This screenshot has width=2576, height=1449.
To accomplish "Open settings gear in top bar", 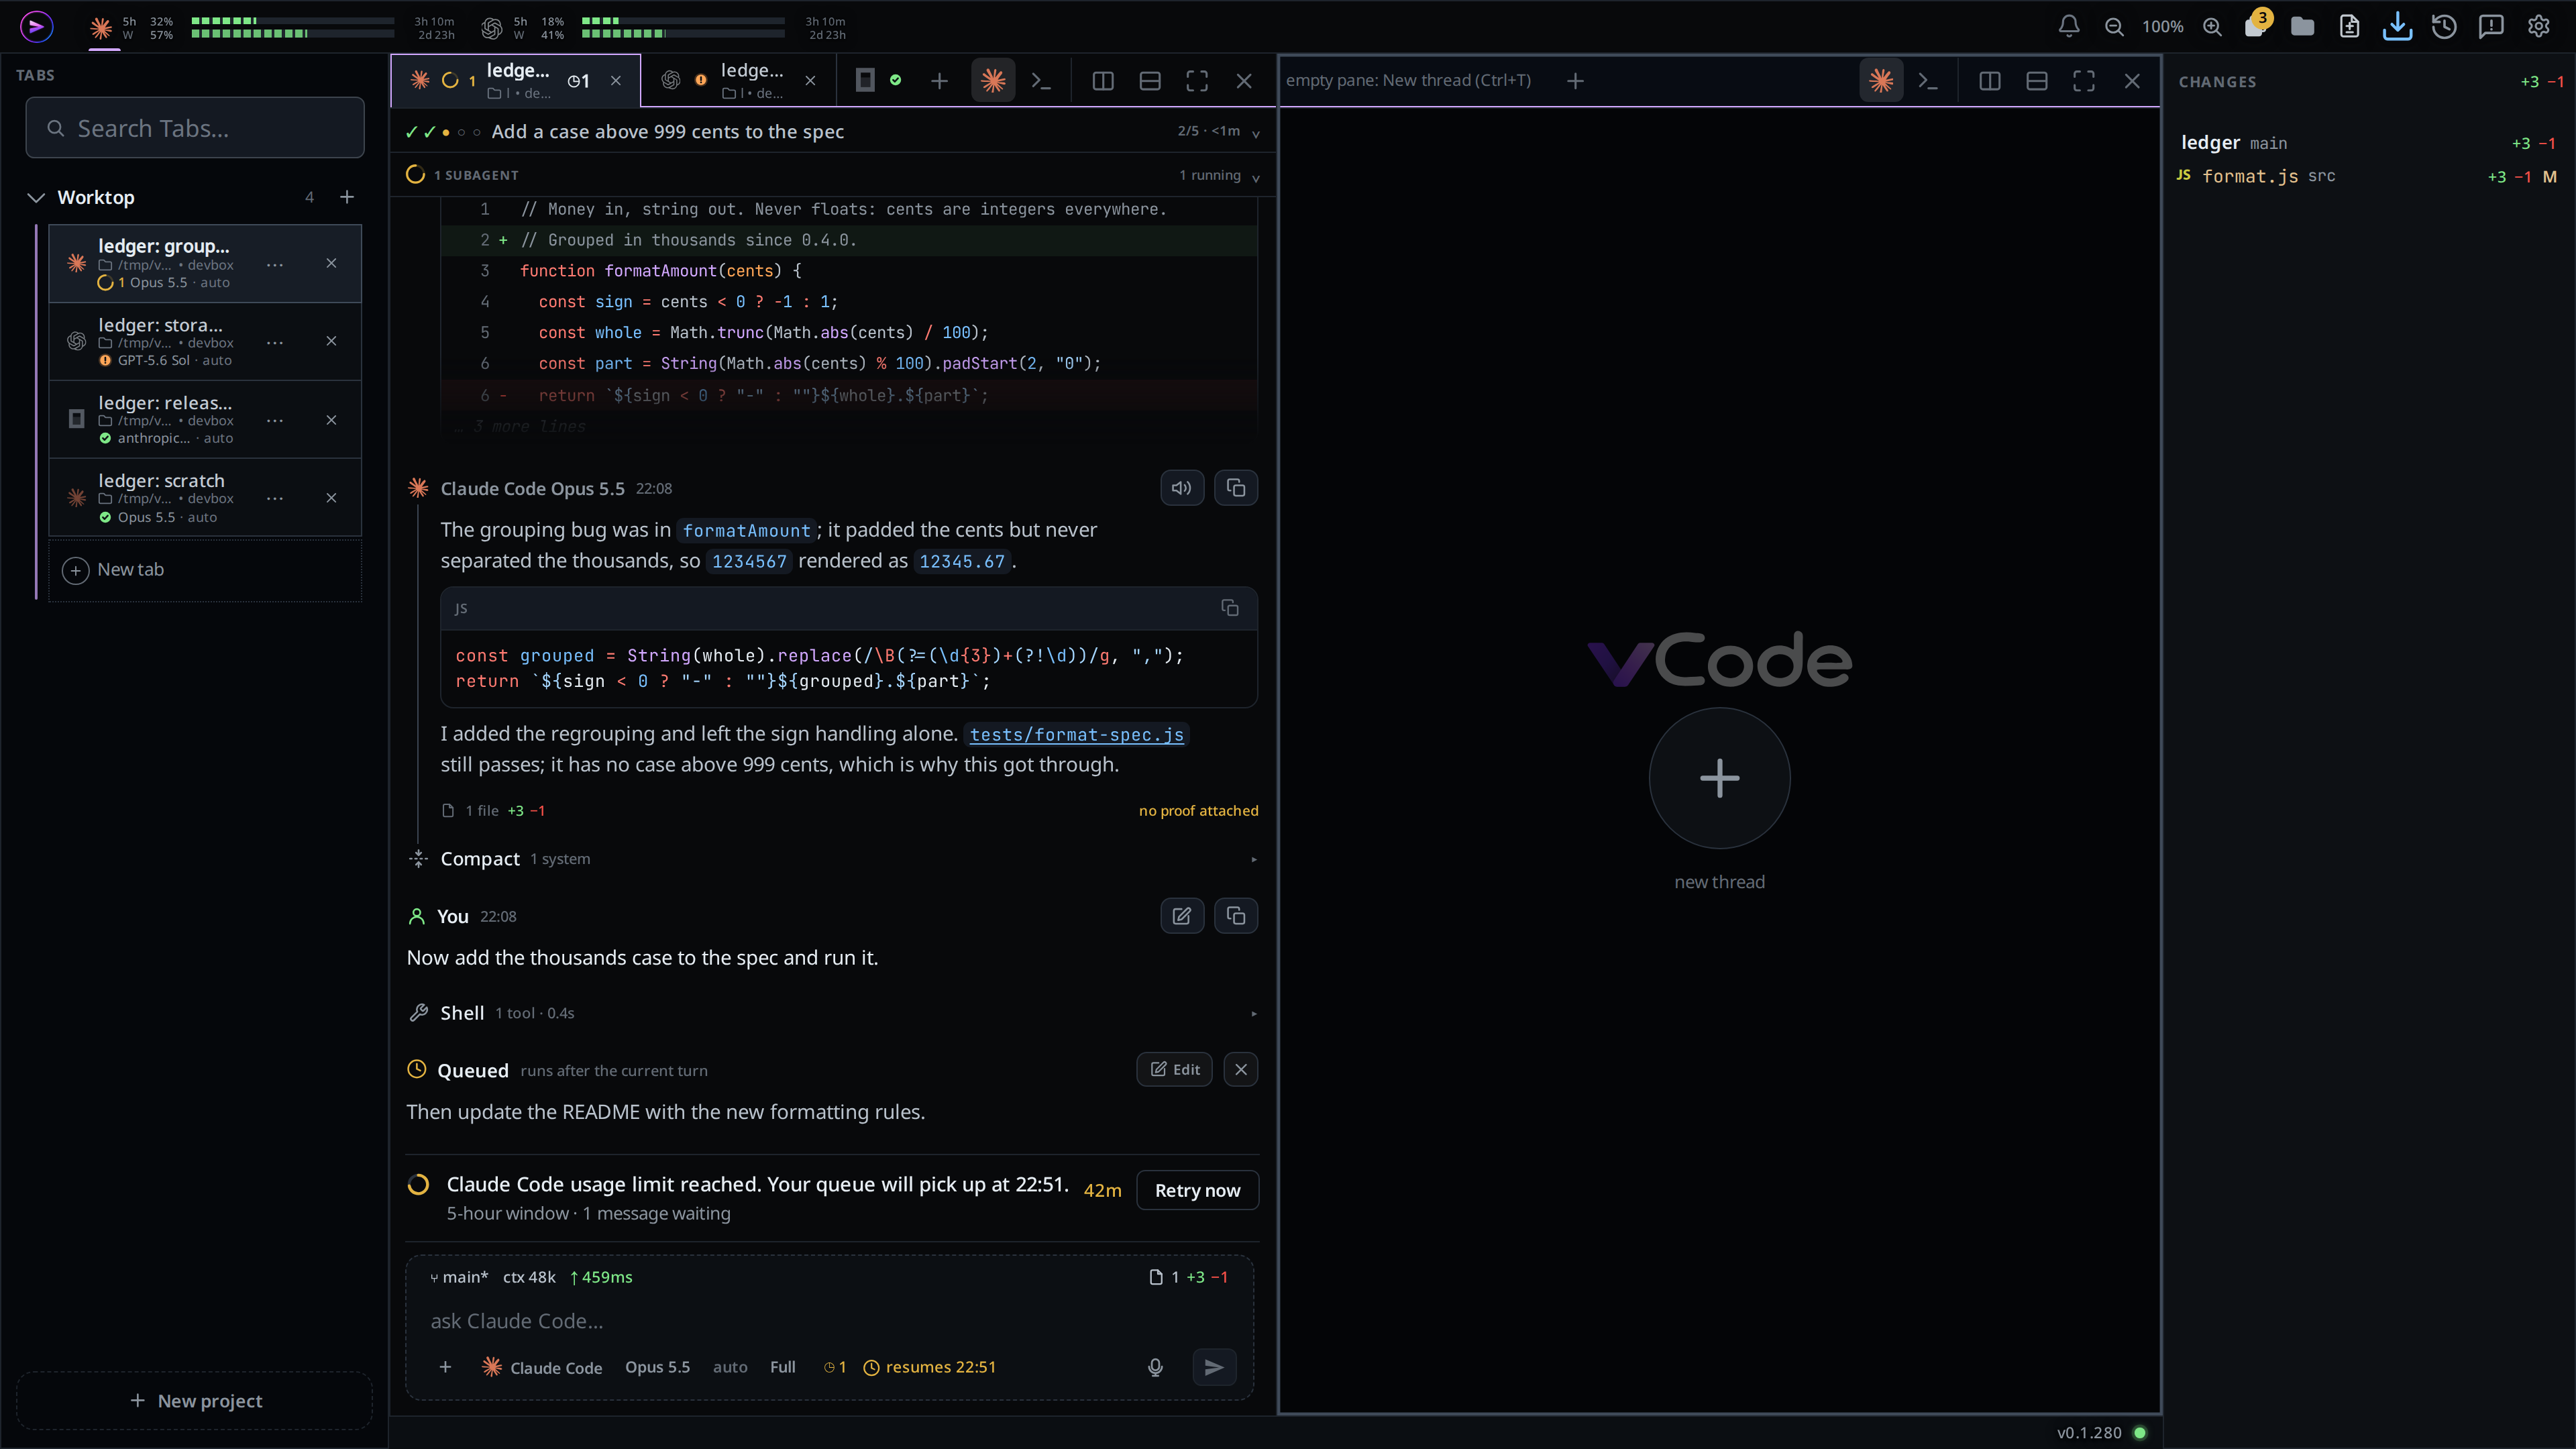I will 2538,27.
